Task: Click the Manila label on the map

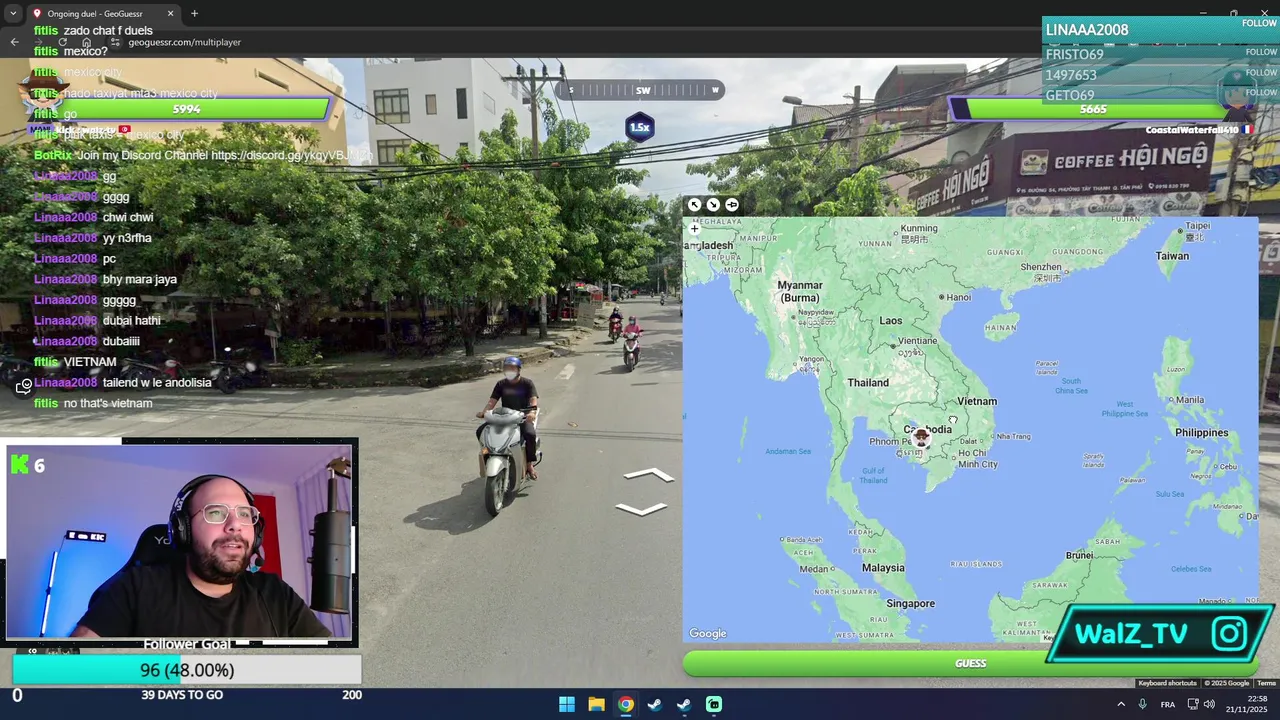Action: [x=1190, y=400]
